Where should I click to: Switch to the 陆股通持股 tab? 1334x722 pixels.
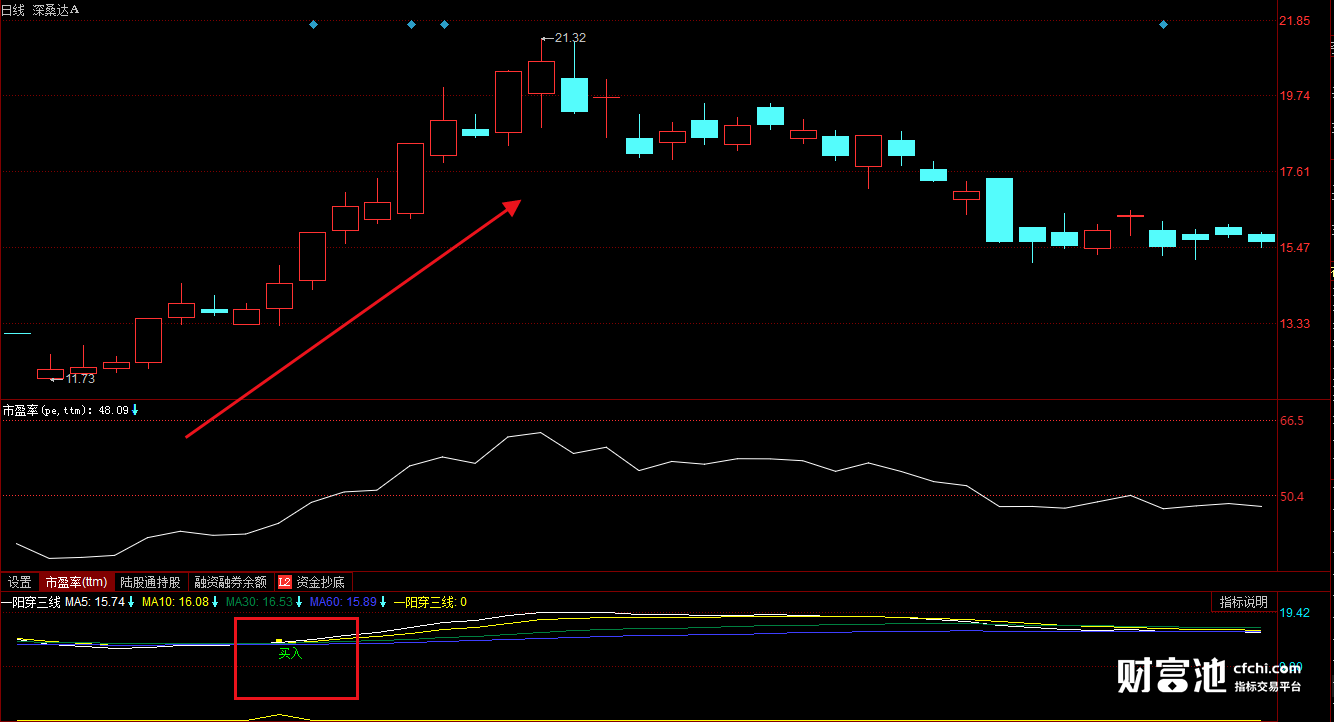[x=151, y=581]
